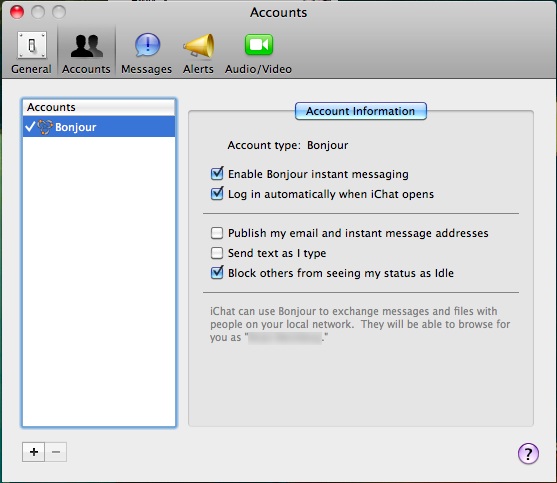This screenshot has height=483, width=557.
Task: Click the Accounts window title text
Action: [x=278, y=12]
